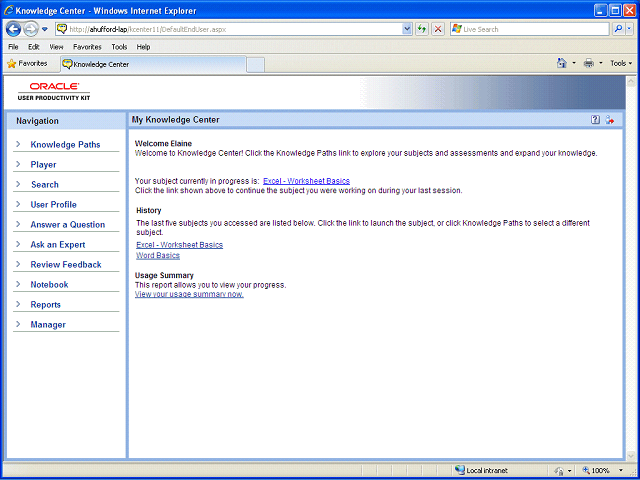Click the chevron beside Knowledge Paths
This screenshot has width=640, height=480.
18,144
